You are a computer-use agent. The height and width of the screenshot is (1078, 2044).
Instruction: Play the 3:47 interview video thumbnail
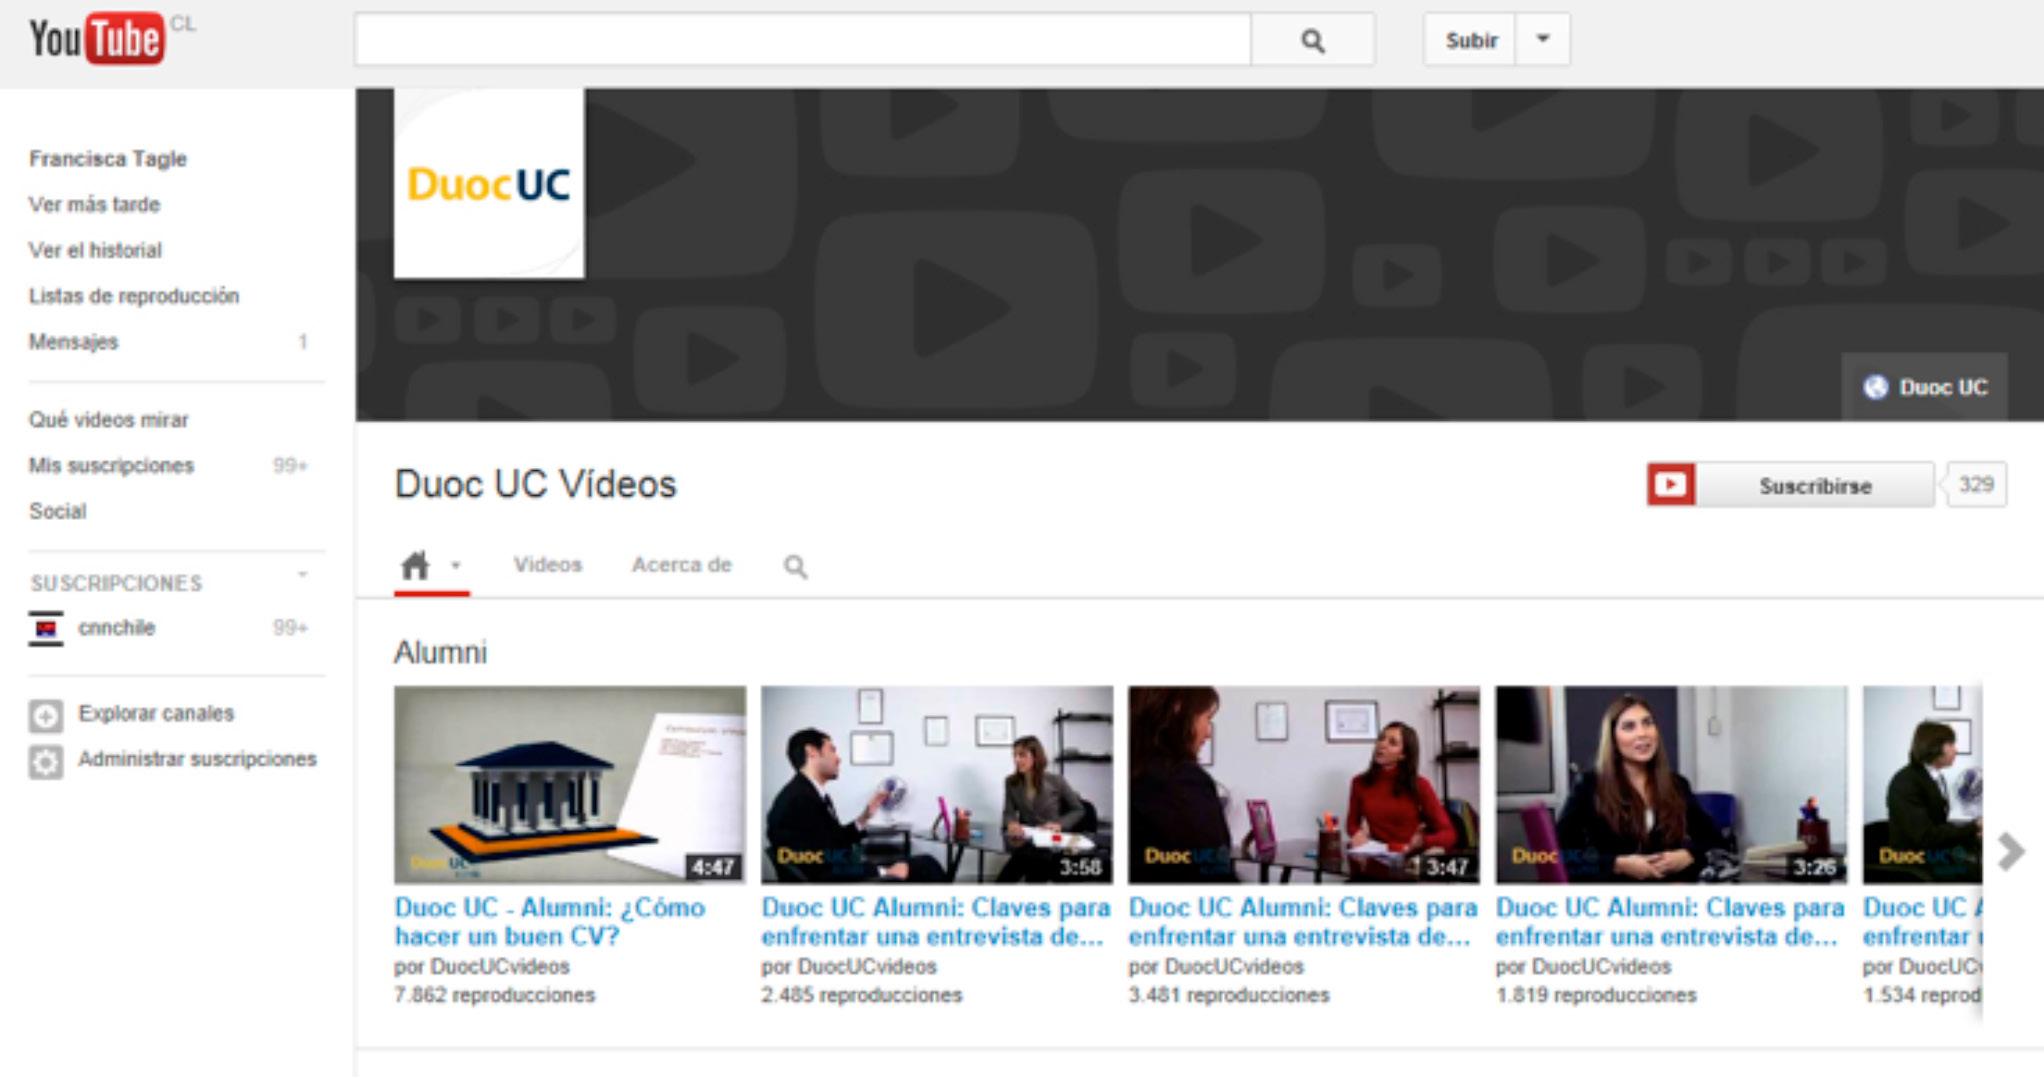pyautogui.click(x=1303, y=784)
